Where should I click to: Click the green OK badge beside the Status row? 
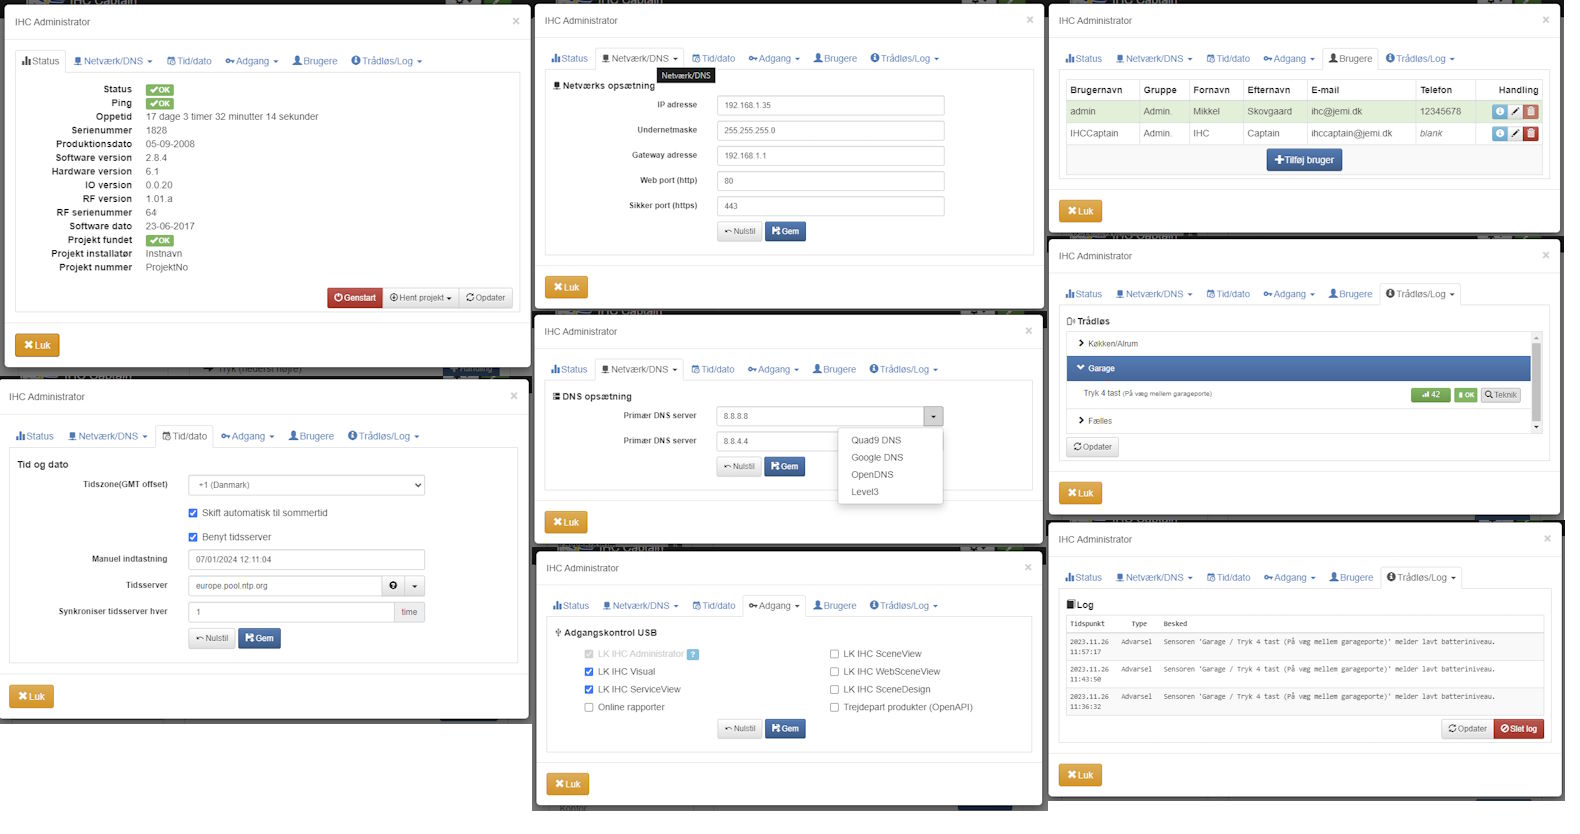160,90
